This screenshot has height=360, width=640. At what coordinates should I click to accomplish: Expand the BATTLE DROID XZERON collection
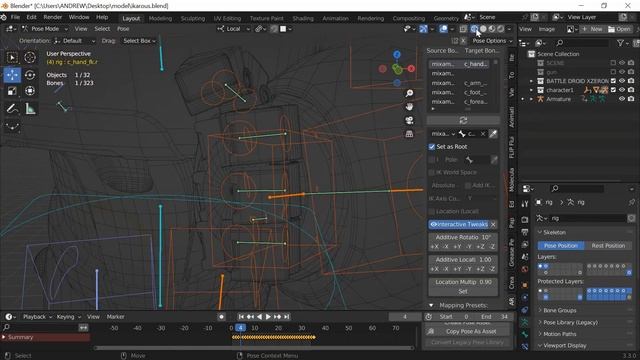coord(531,81)
